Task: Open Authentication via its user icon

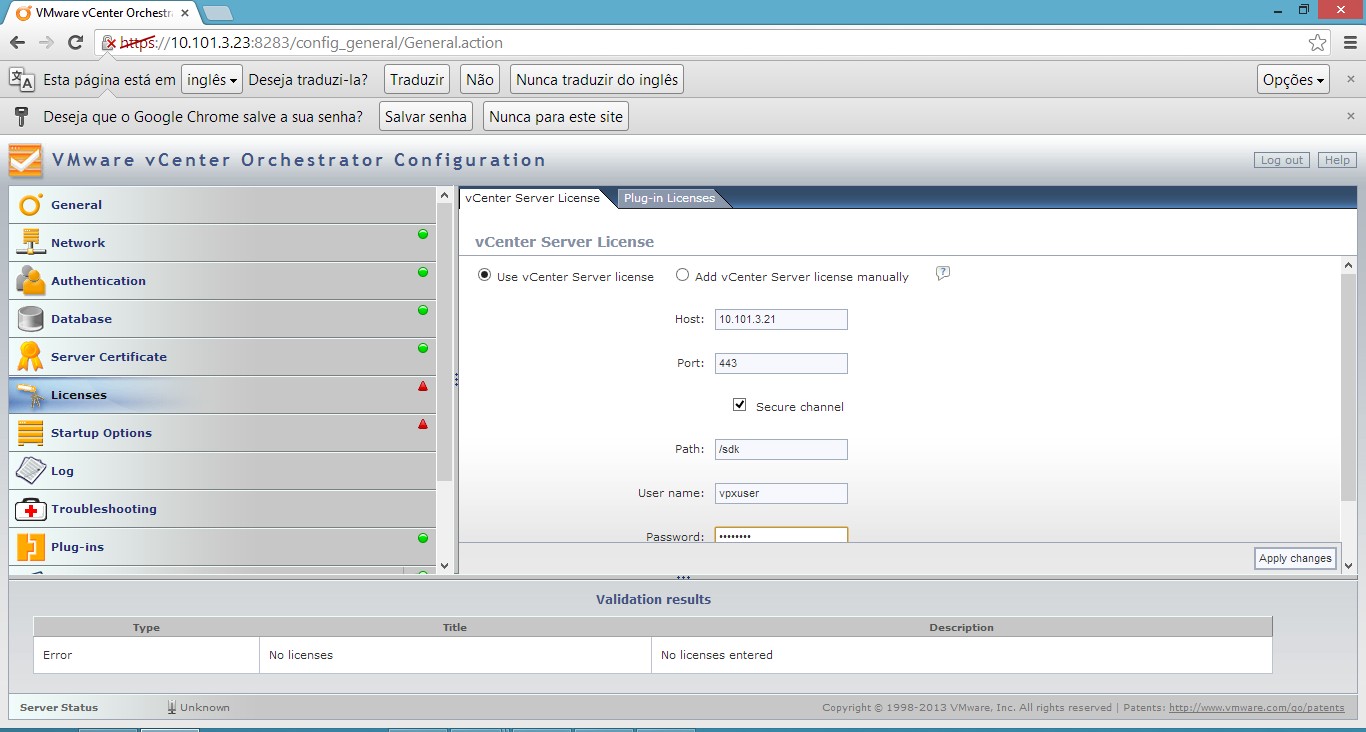Action: [x=31, y=281]
